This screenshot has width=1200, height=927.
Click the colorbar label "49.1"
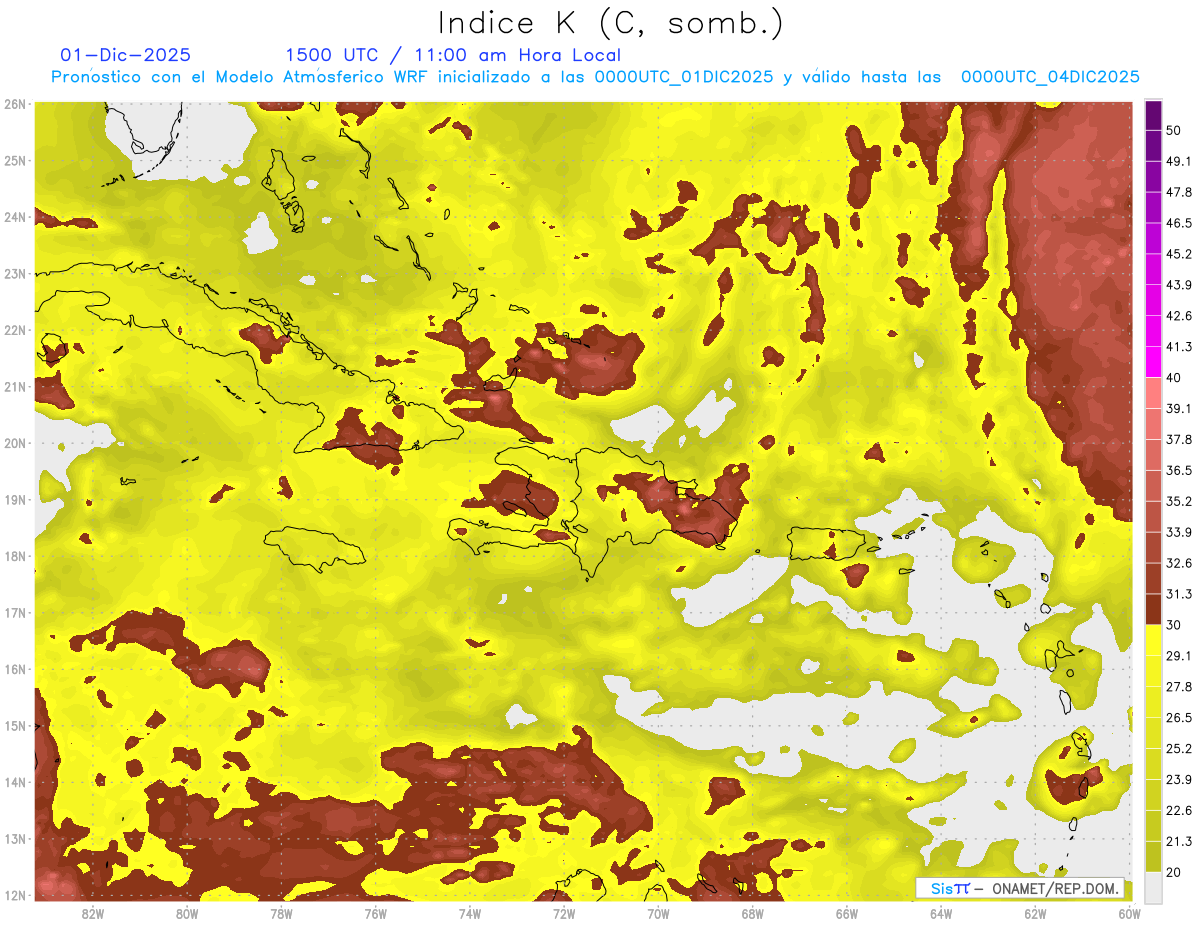[x=1179, y=162]
